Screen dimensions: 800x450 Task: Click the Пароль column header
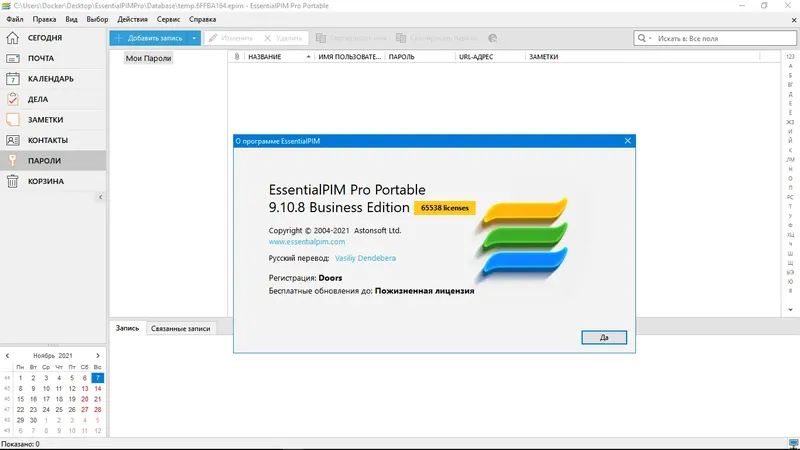pyautogui.click(x=420, y=57)
